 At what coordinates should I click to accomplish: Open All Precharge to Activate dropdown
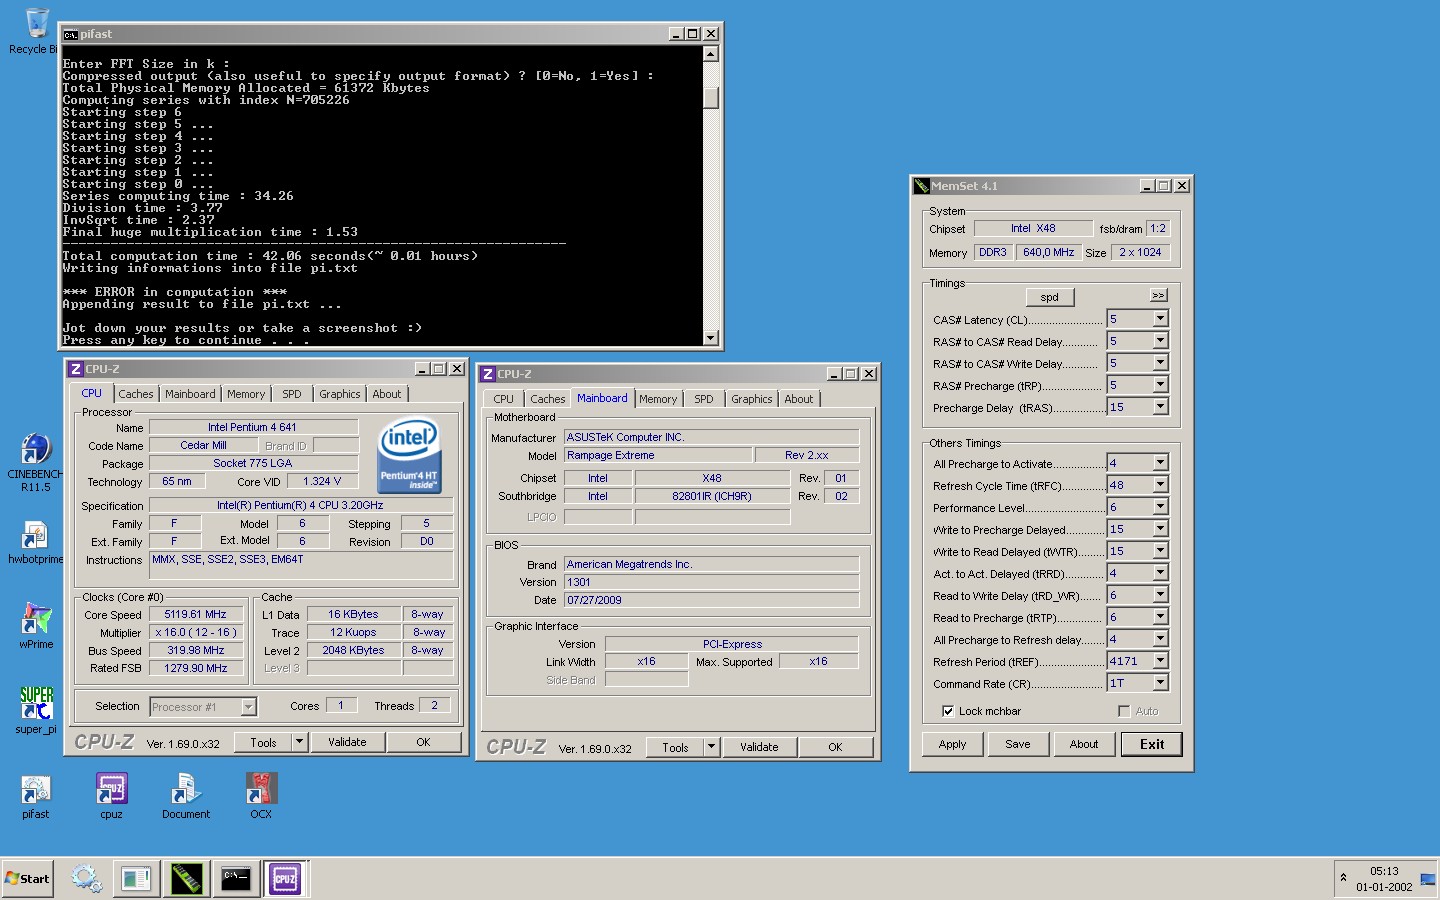coord(1160,463)
